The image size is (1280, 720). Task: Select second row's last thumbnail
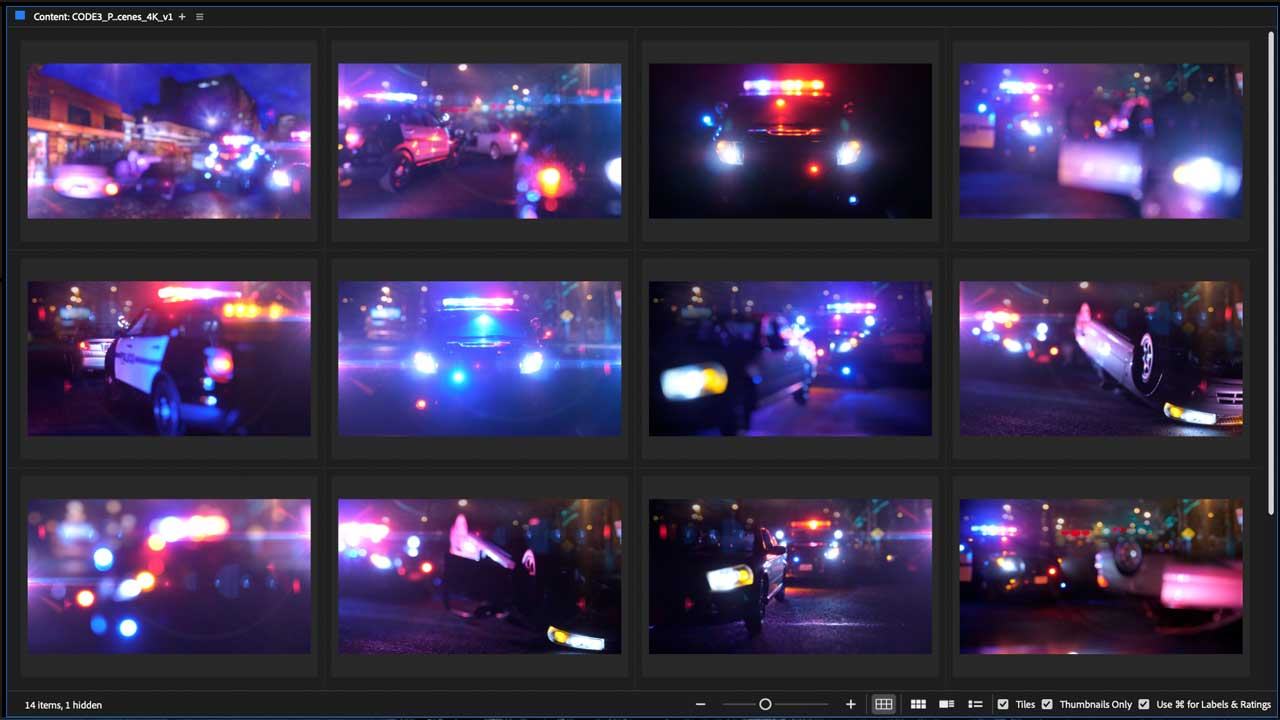1101,358
